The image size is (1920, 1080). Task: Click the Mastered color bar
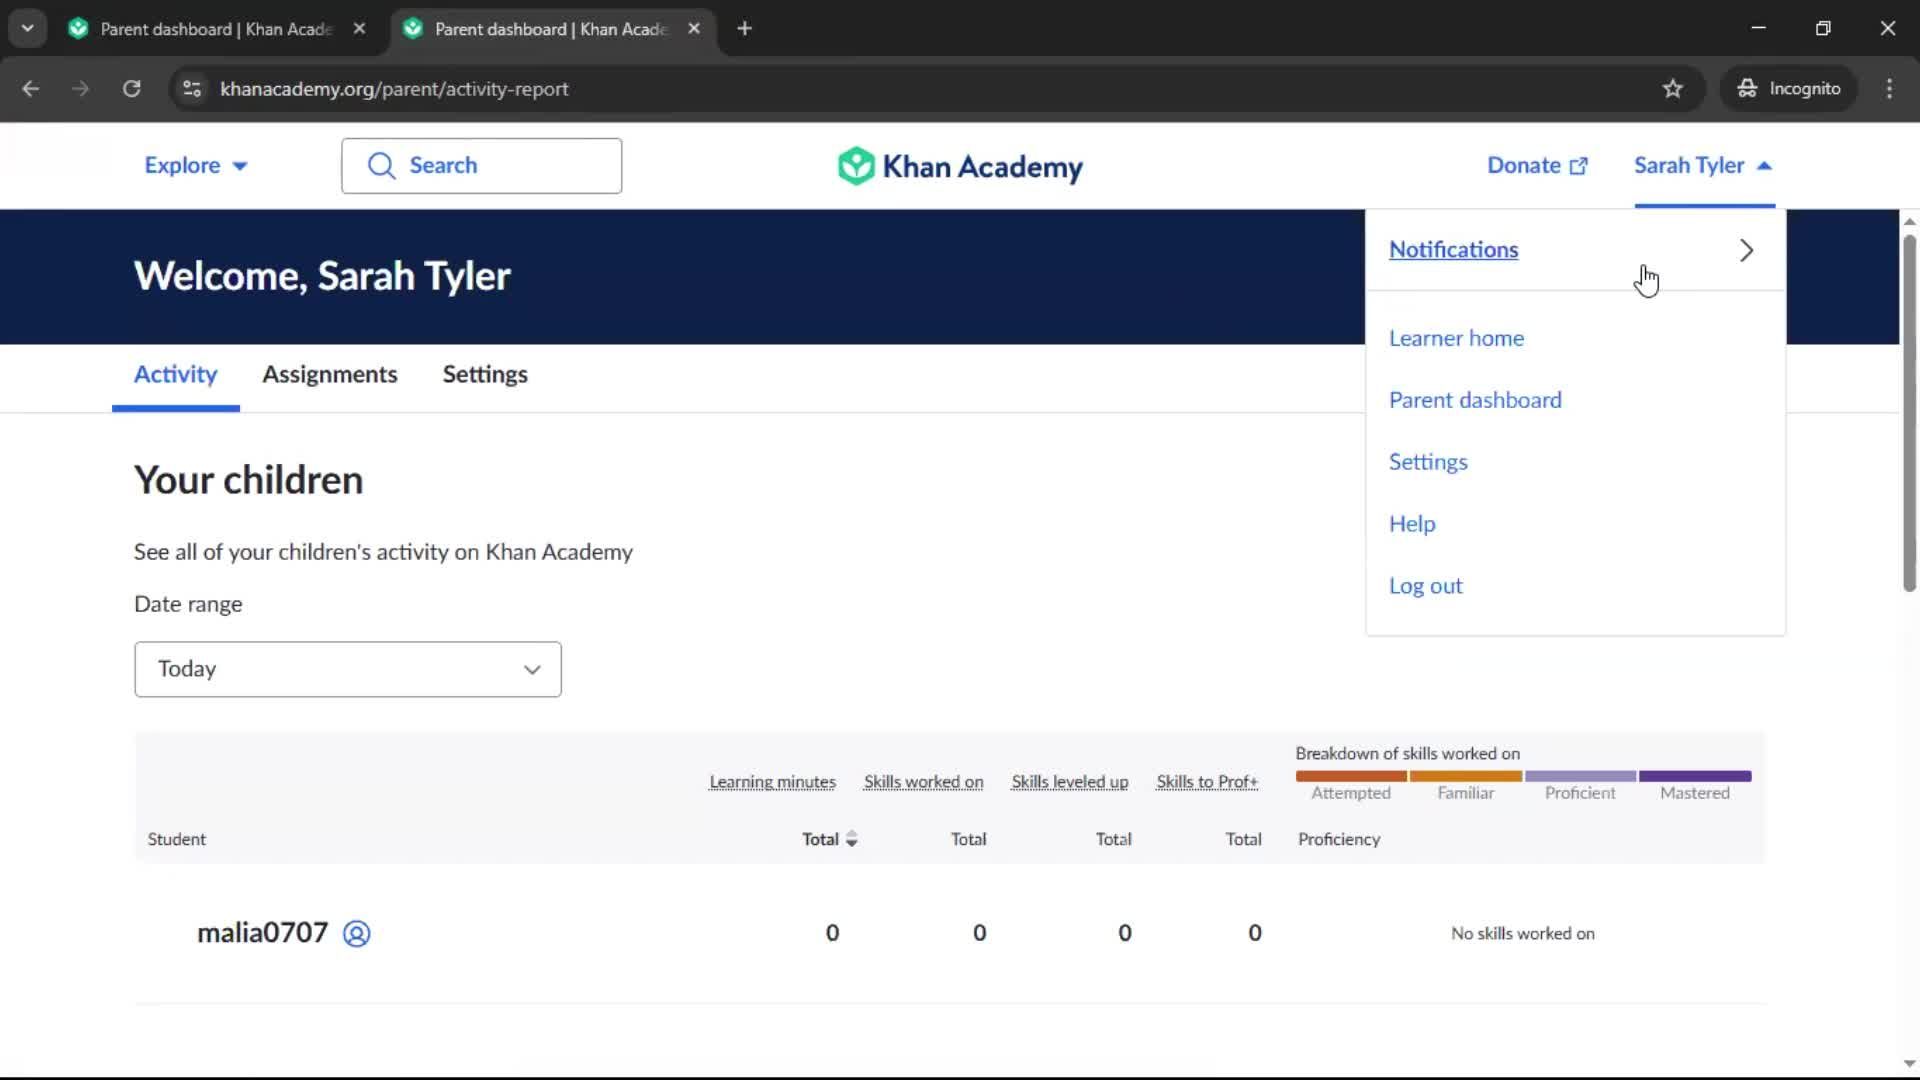(1695, 776)
